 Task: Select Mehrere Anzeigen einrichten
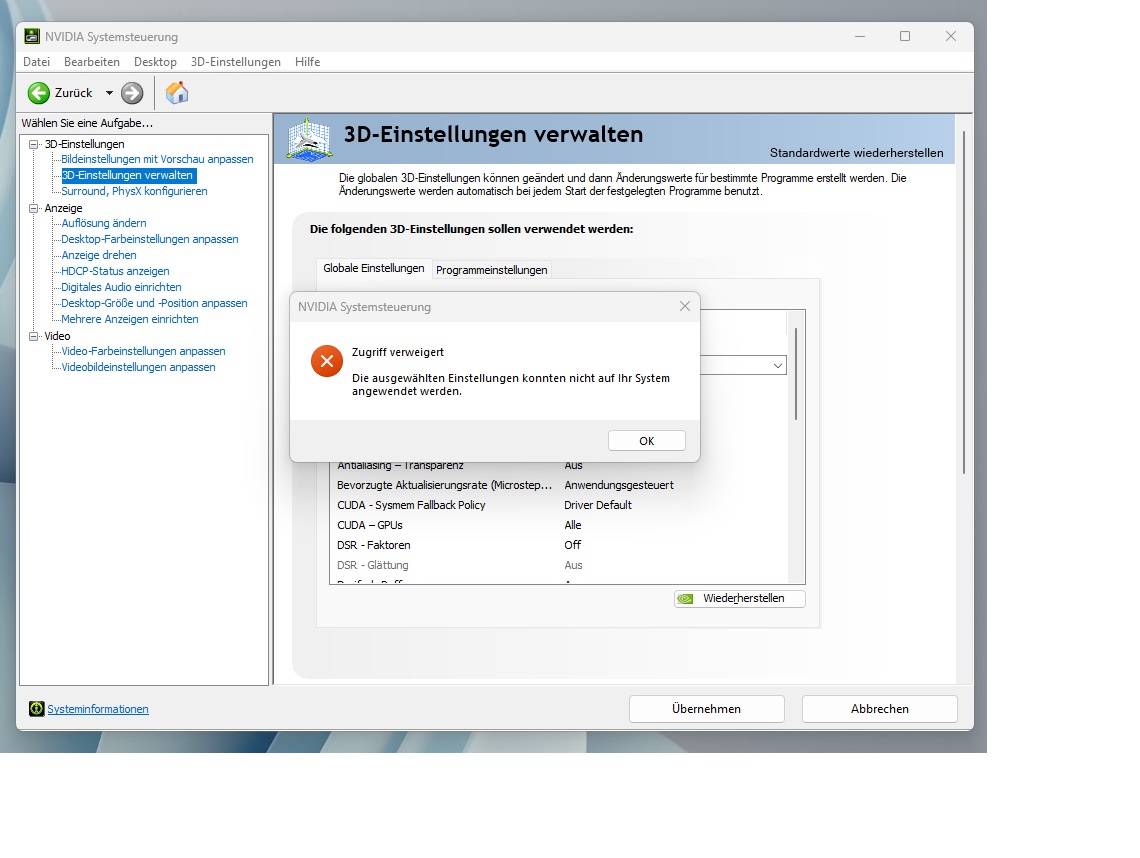coord(129,319)
